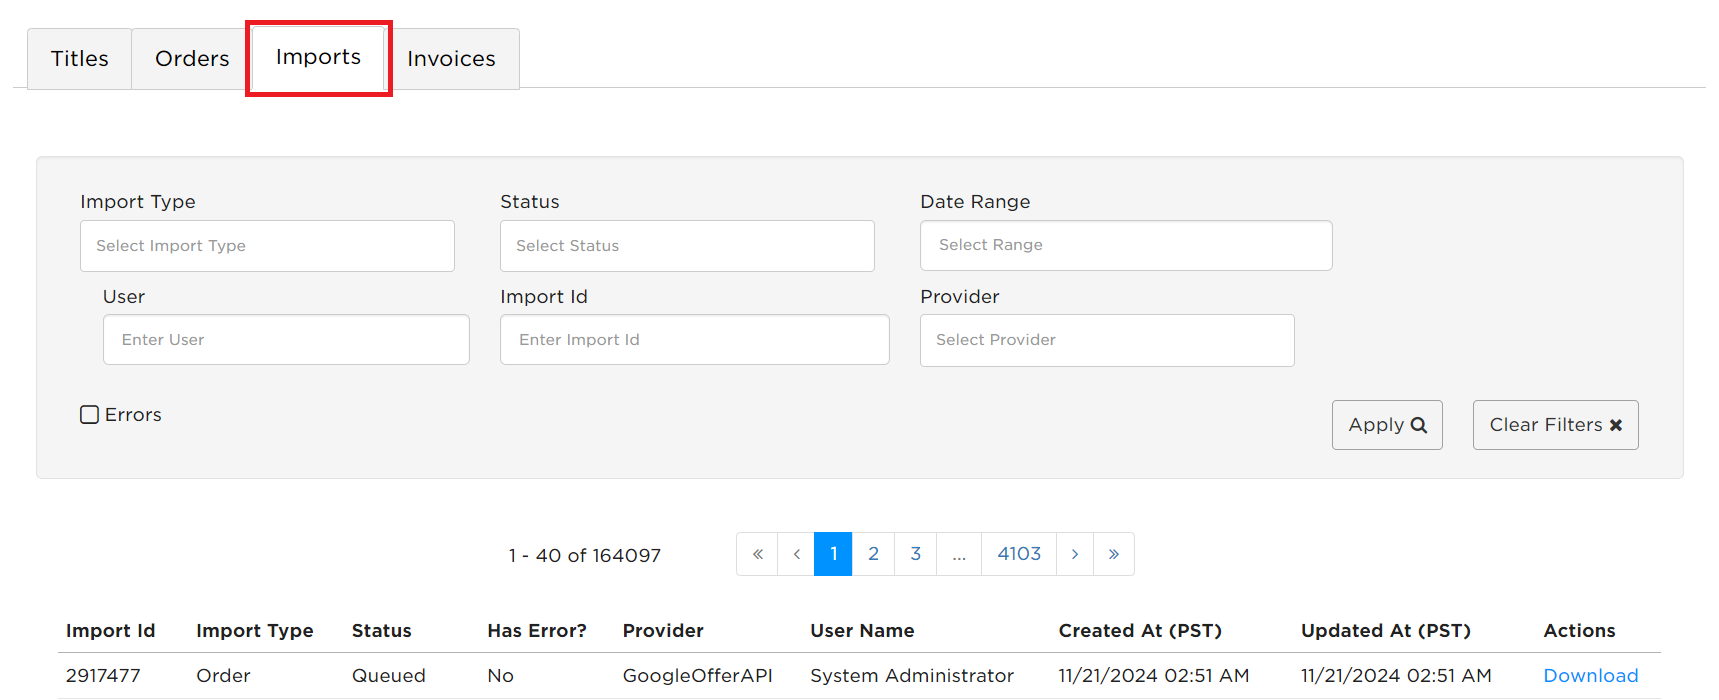Click the Provider column header
Image resolution: width=1719 pixels, height=700 pixels.
pyautogui.click(x=663, y=631)
